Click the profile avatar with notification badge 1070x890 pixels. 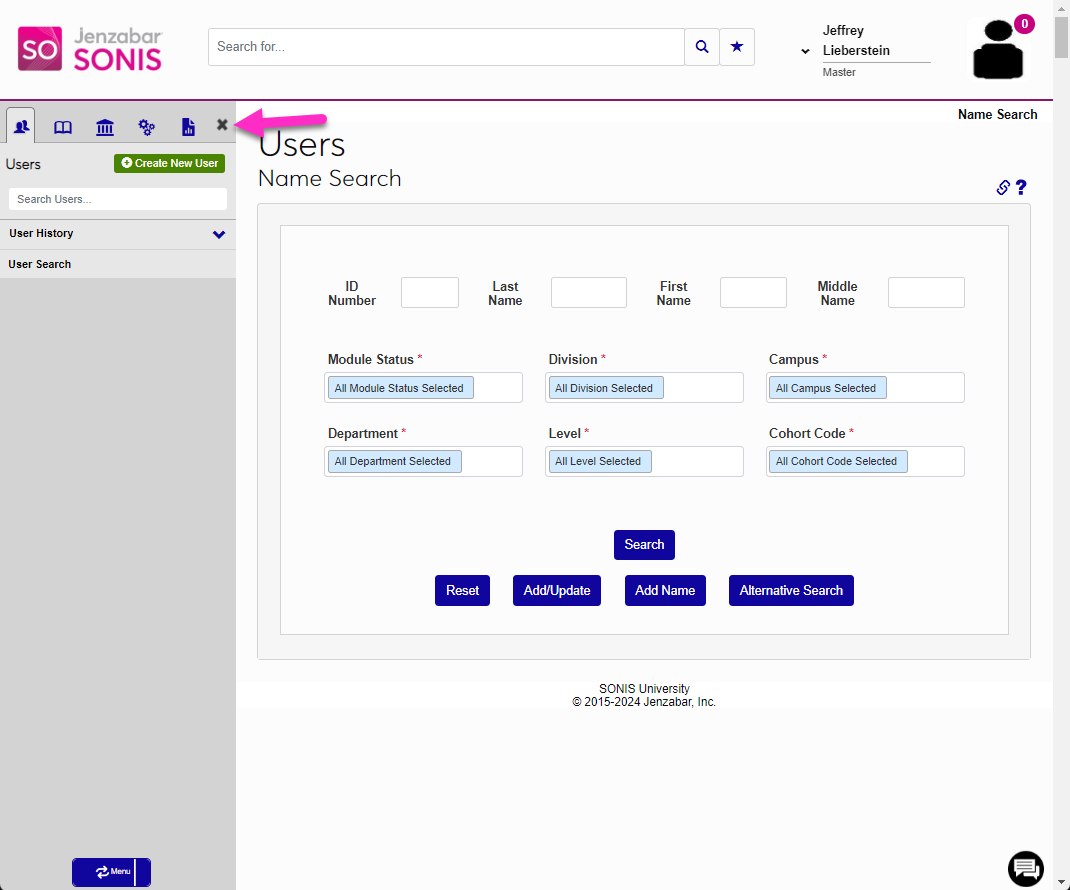click(x=997, y=47)
